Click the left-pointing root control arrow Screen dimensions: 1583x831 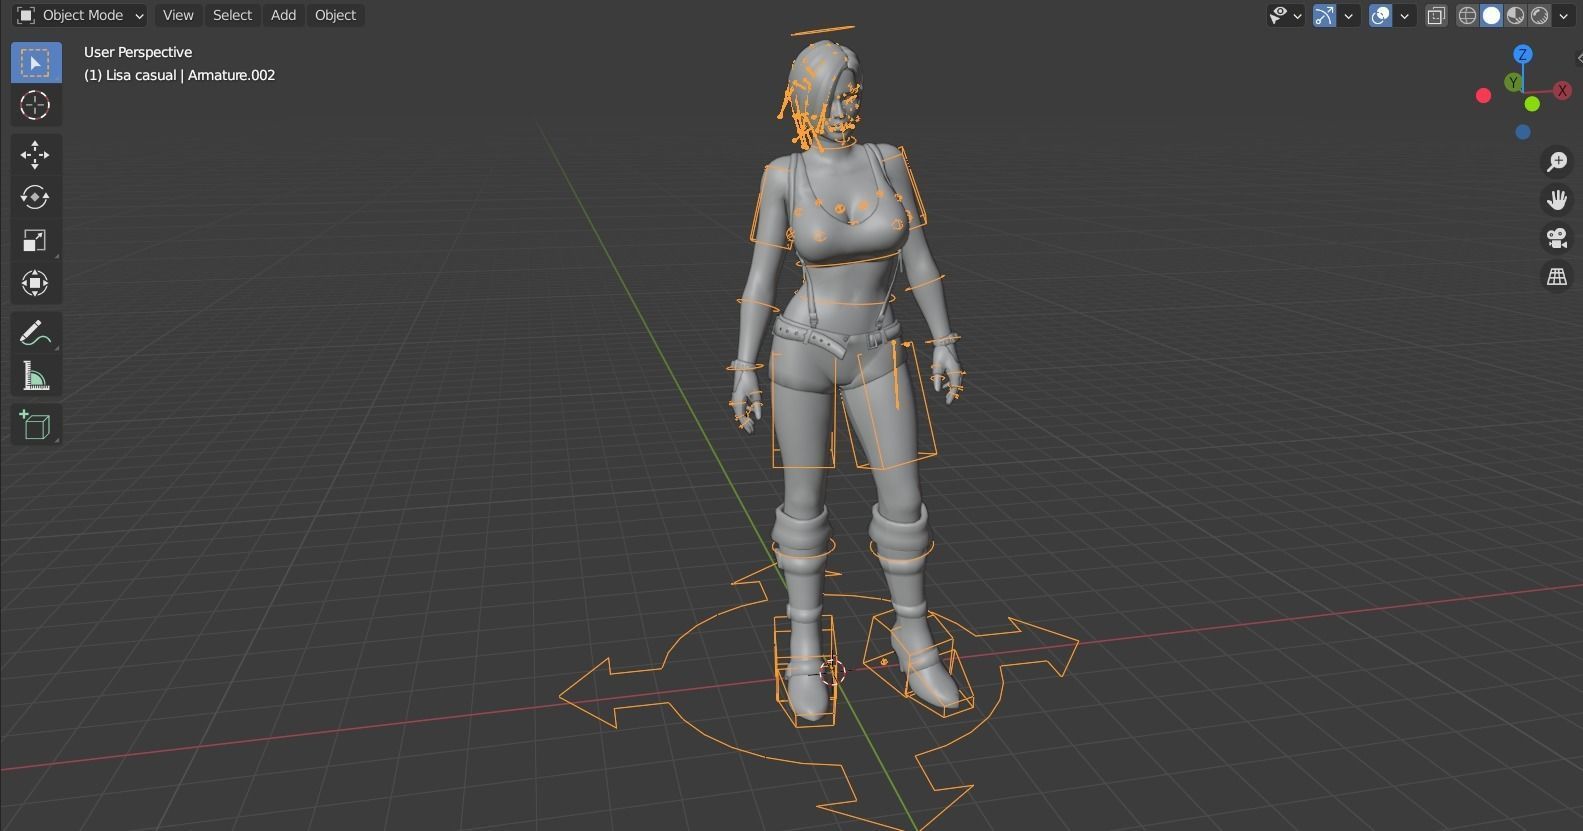(610, 693)
